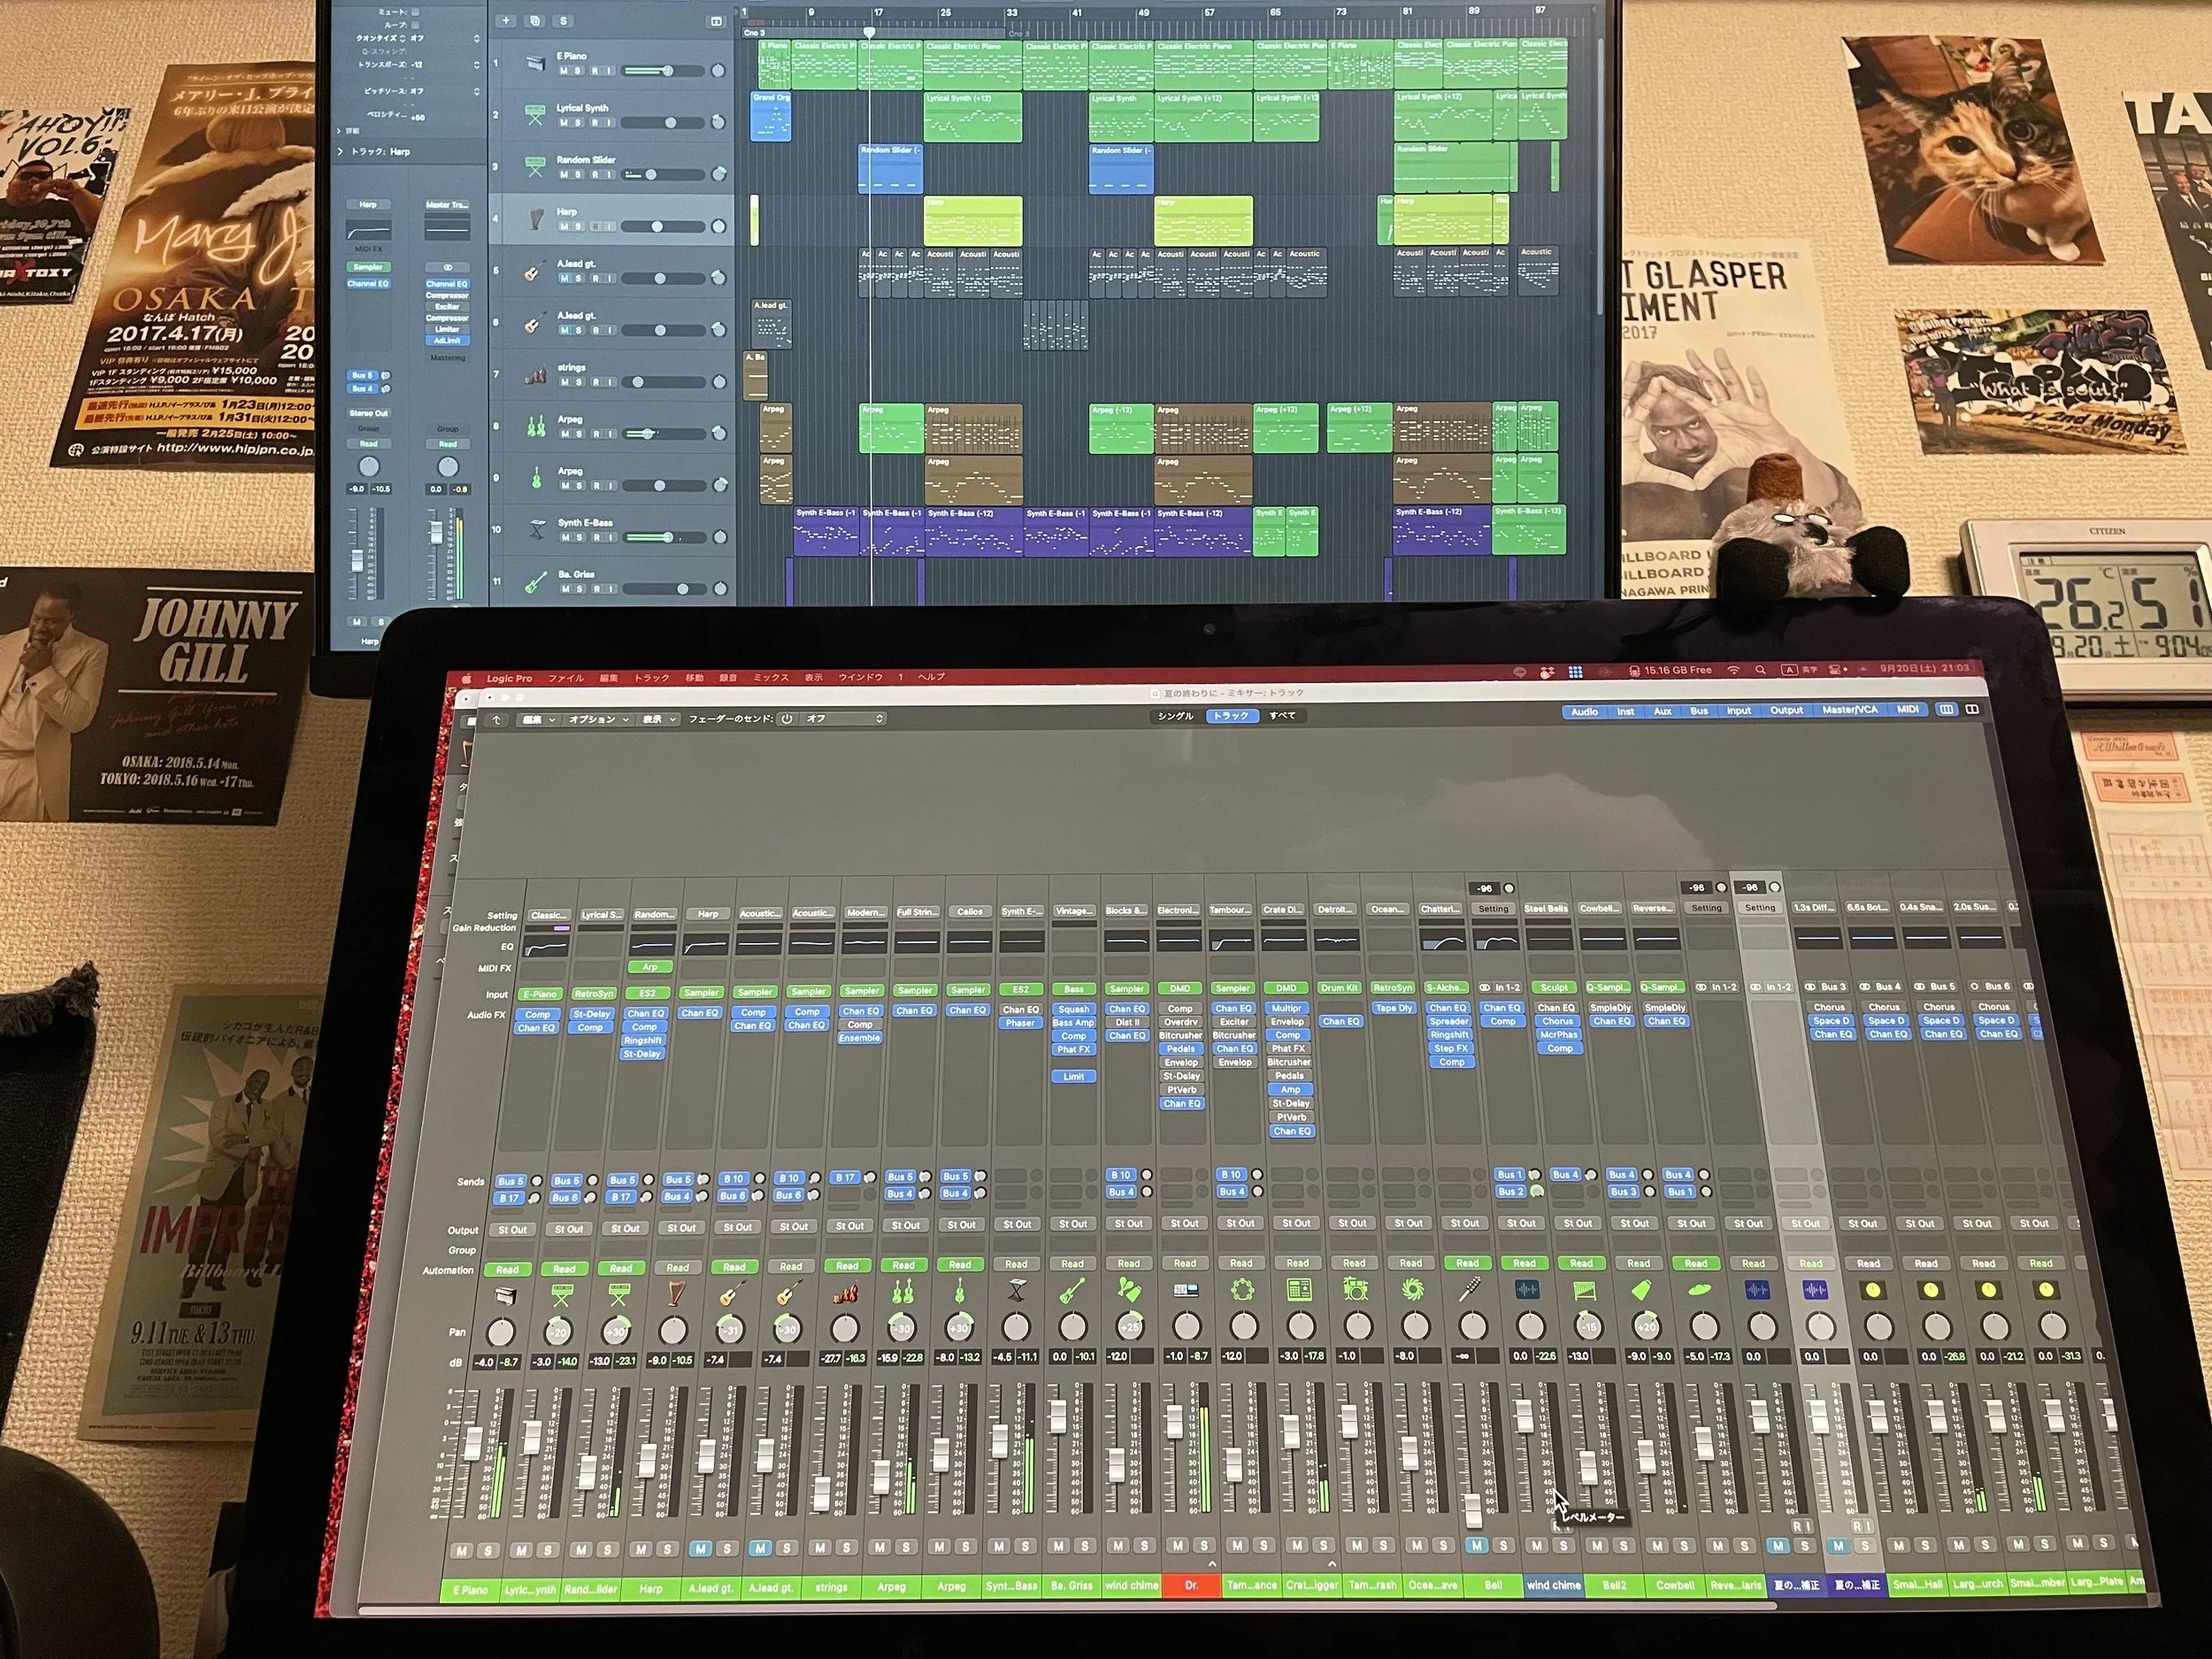Open the Sampler instrument slot on Harp strip
The image size is (2212, 1659).
pyautogui.click(x=701, y=993)
